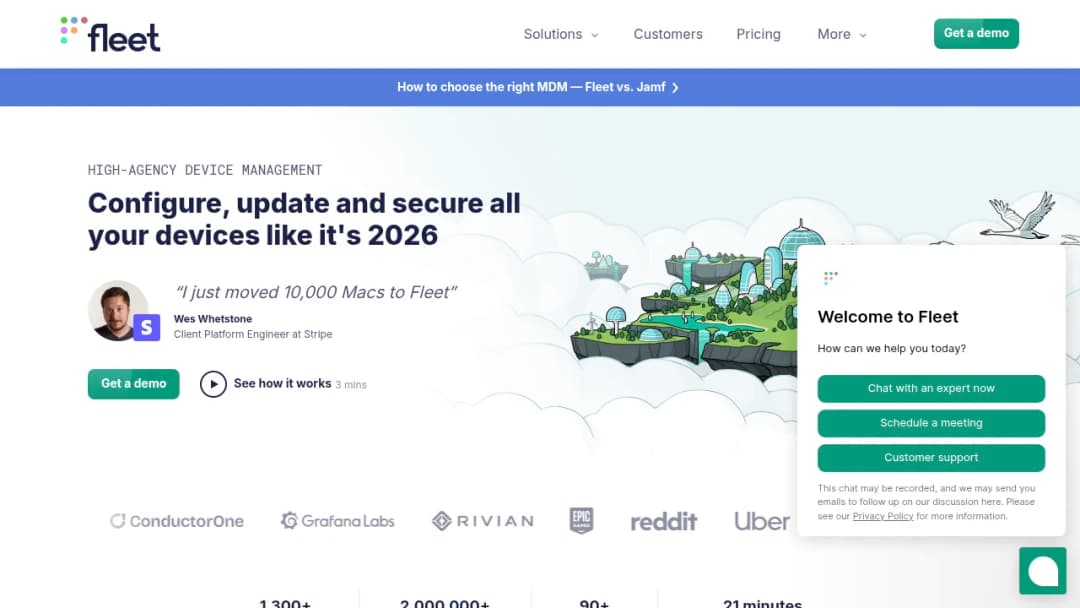Screen dimensions: 1080x608
Task: Click the Fleet logo in header
Action: coord(110,34)
